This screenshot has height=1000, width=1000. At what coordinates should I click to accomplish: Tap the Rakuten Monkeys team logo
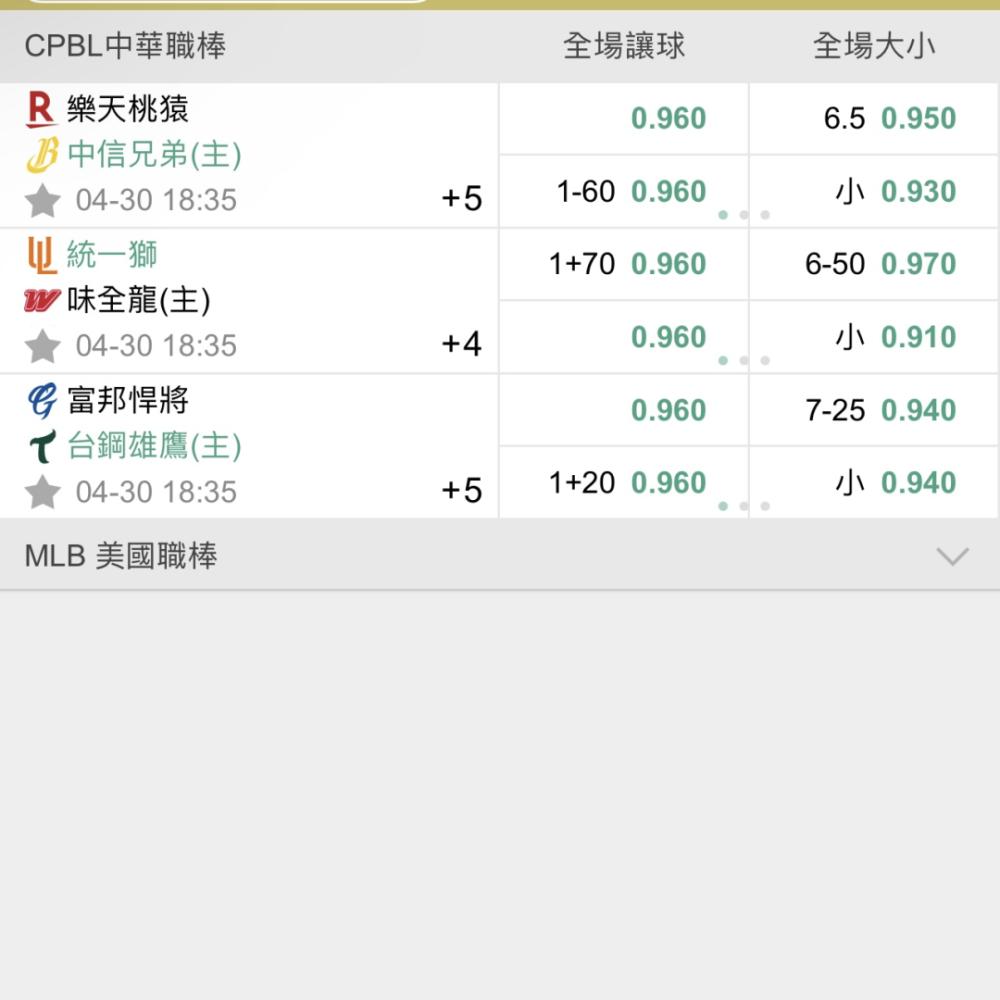[41, 109]
